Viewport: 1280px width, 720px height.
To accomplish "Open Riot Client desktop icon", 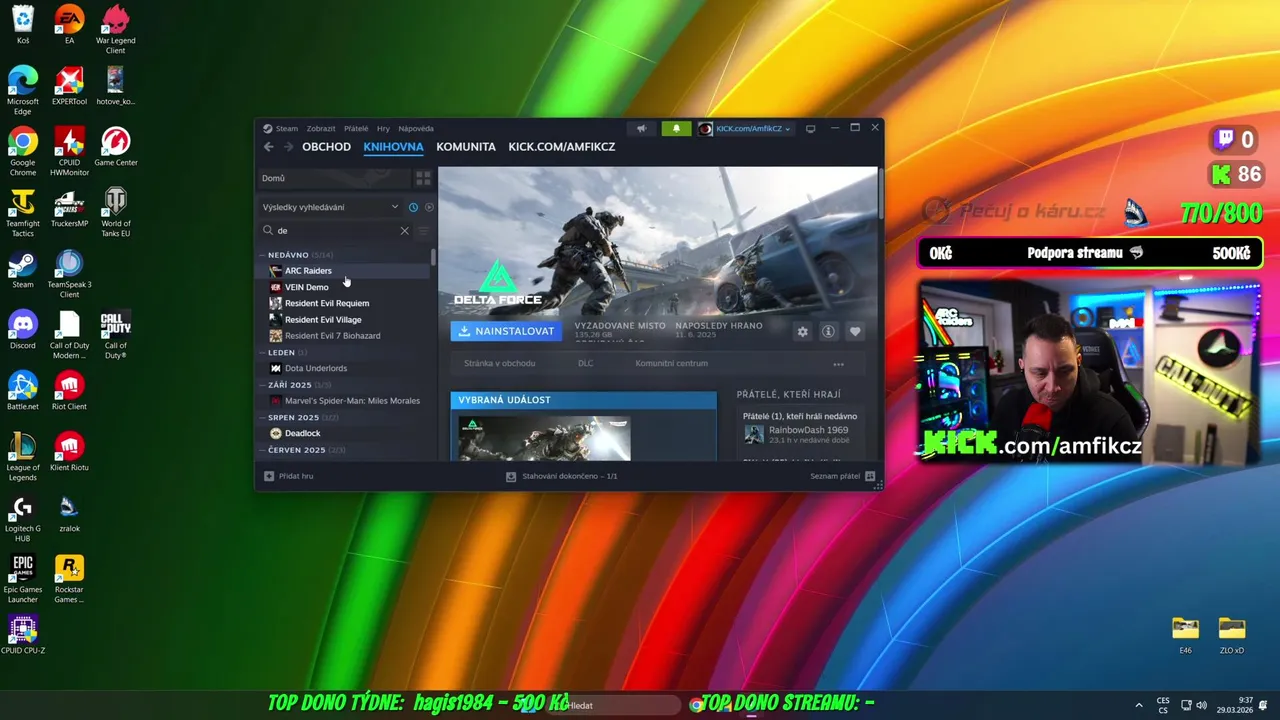I will [69, 391].
